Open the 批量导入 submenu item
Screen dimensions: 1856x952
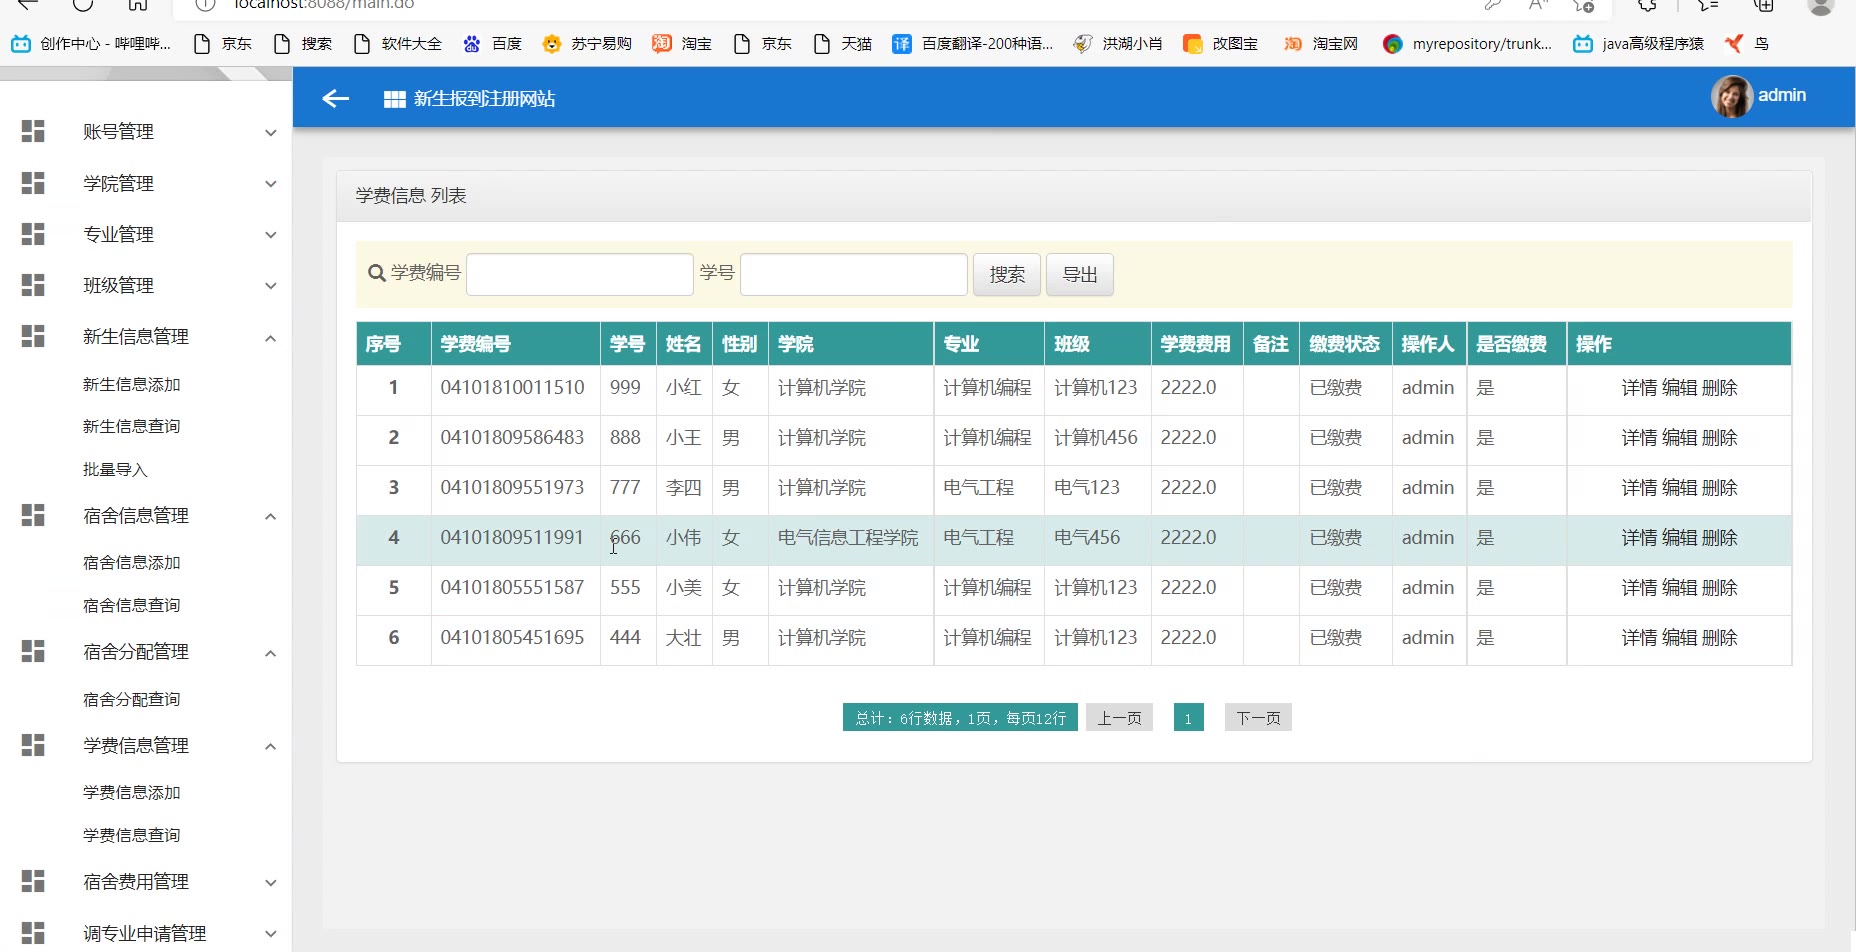115,469
